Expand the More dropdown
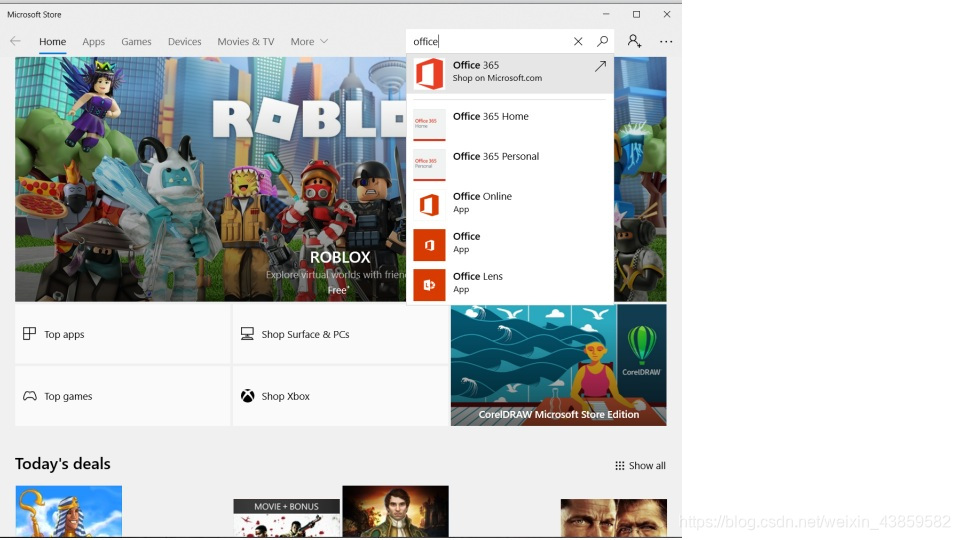Screen dimensions: 960x540 coord(309,42)
